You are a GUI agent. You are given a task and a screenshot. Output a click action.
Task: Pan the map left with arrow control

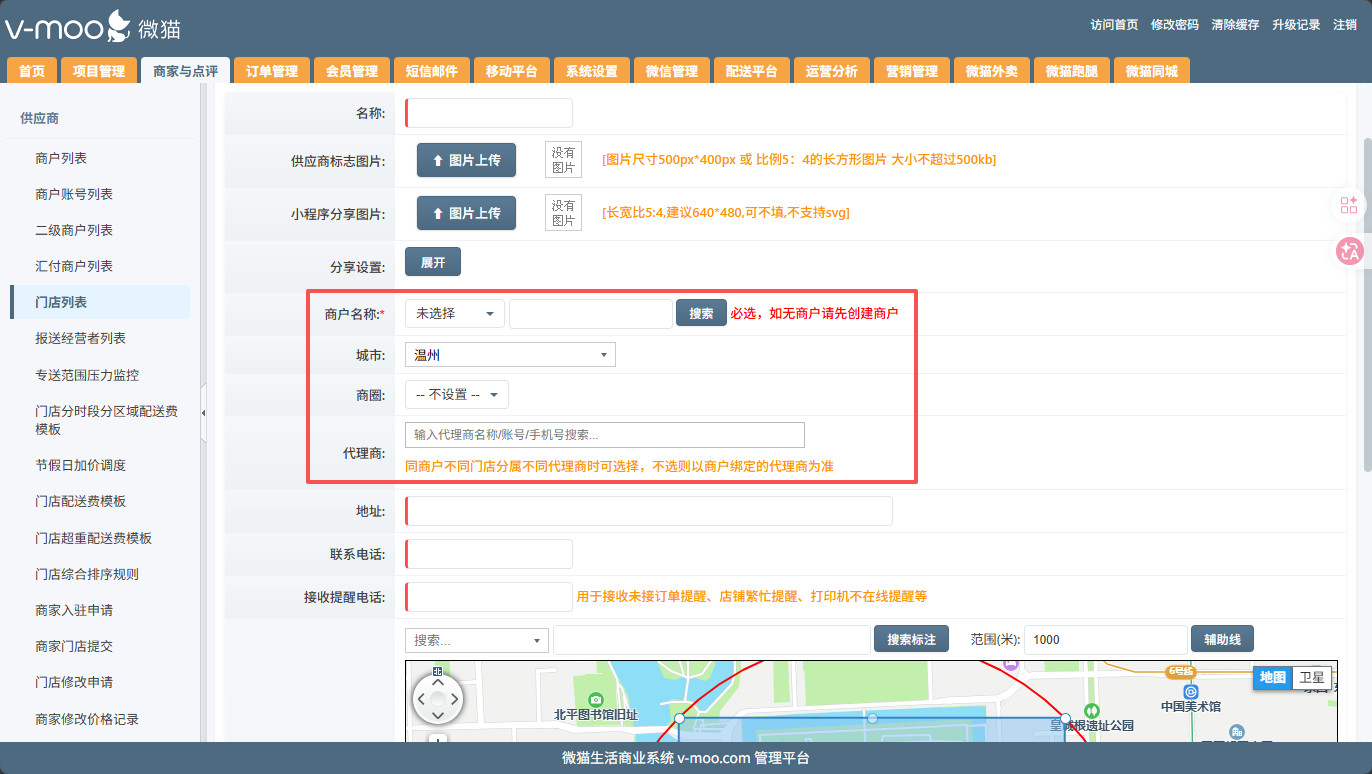click(x=421, y=698)
